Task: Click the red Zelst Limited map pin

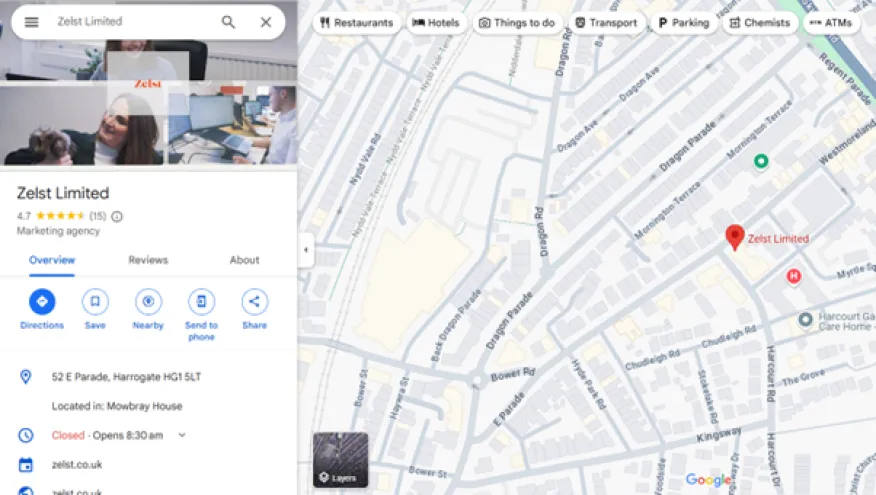Action: click(x=735, y=237)
